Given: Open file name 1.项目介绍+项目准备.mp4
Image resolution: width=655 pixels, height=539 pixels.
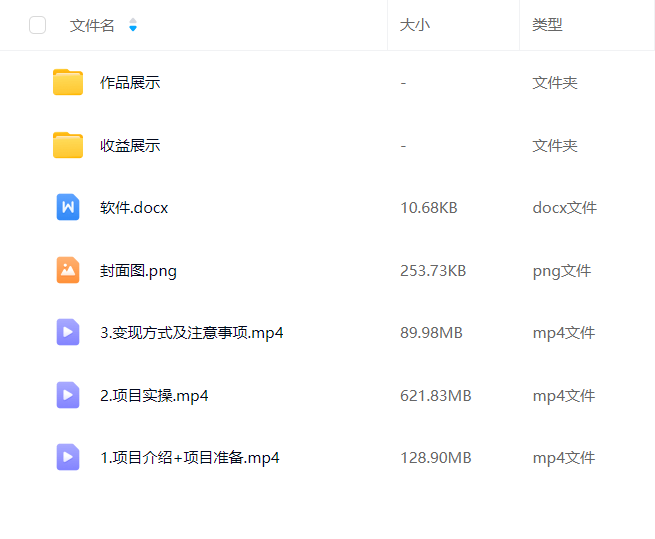Looking at the screenshot, I should tap(190, 458).
